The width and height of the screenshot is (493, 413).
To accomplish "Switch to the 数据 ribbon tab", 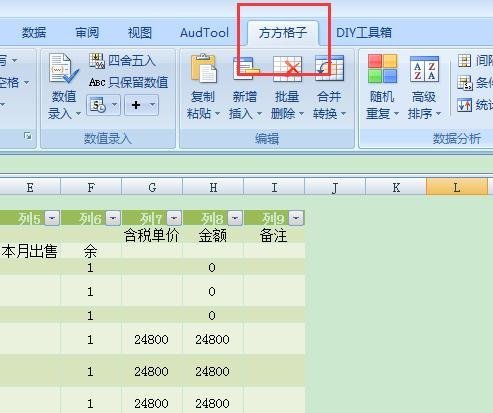I will click(34, 33).
